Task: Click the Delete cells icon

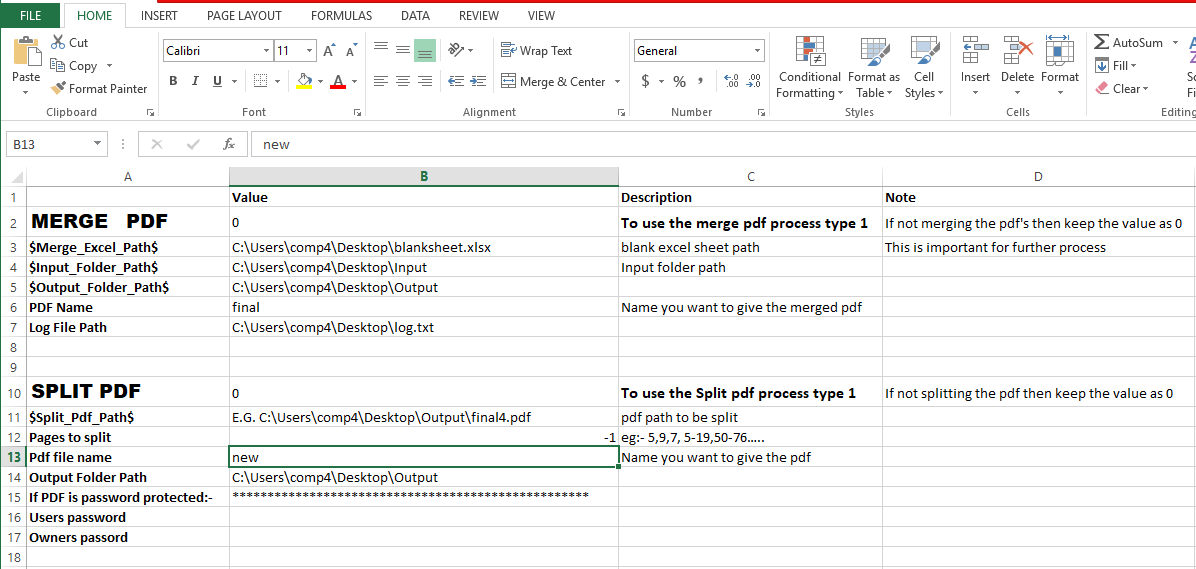Action: pyautogui.click(x=1017, y=52)
